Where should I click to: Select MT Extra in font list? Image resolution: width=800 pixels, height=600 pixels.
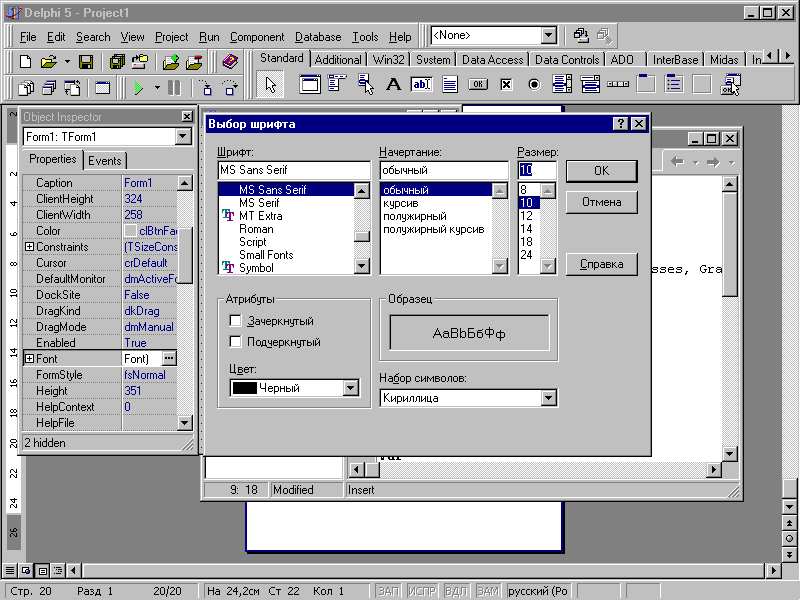pos(260,216)
